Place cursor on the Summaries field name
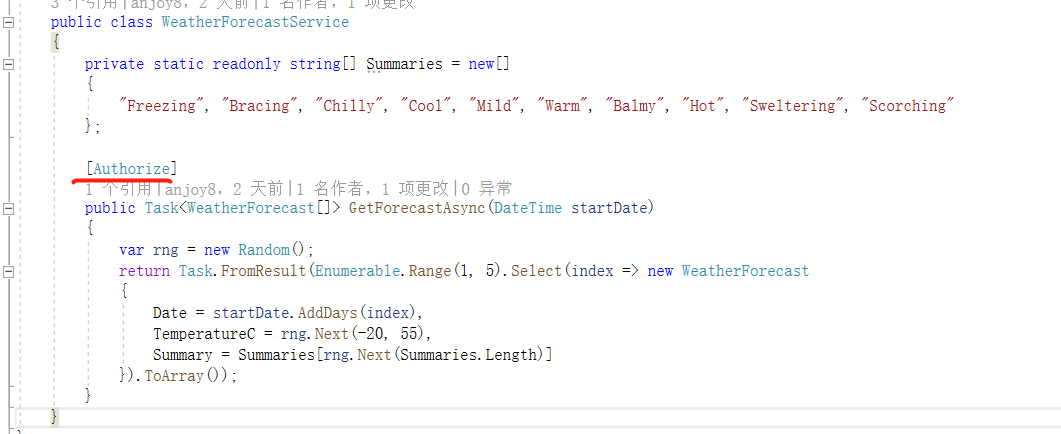1061x434 pixels. [x=404, y=63]
